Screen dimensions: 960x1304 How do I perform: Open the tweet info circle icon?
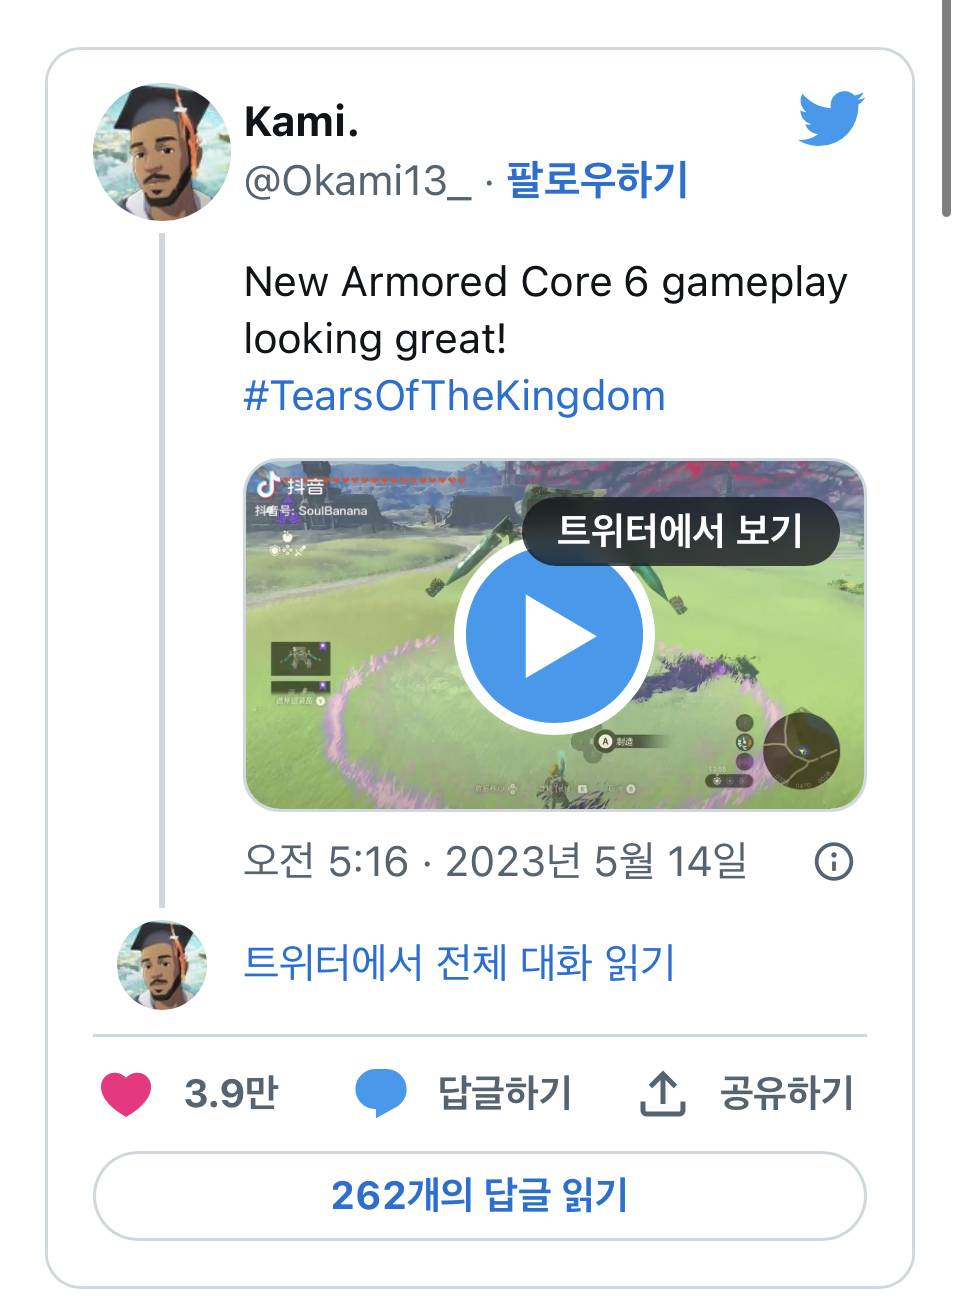click(834, 861)
